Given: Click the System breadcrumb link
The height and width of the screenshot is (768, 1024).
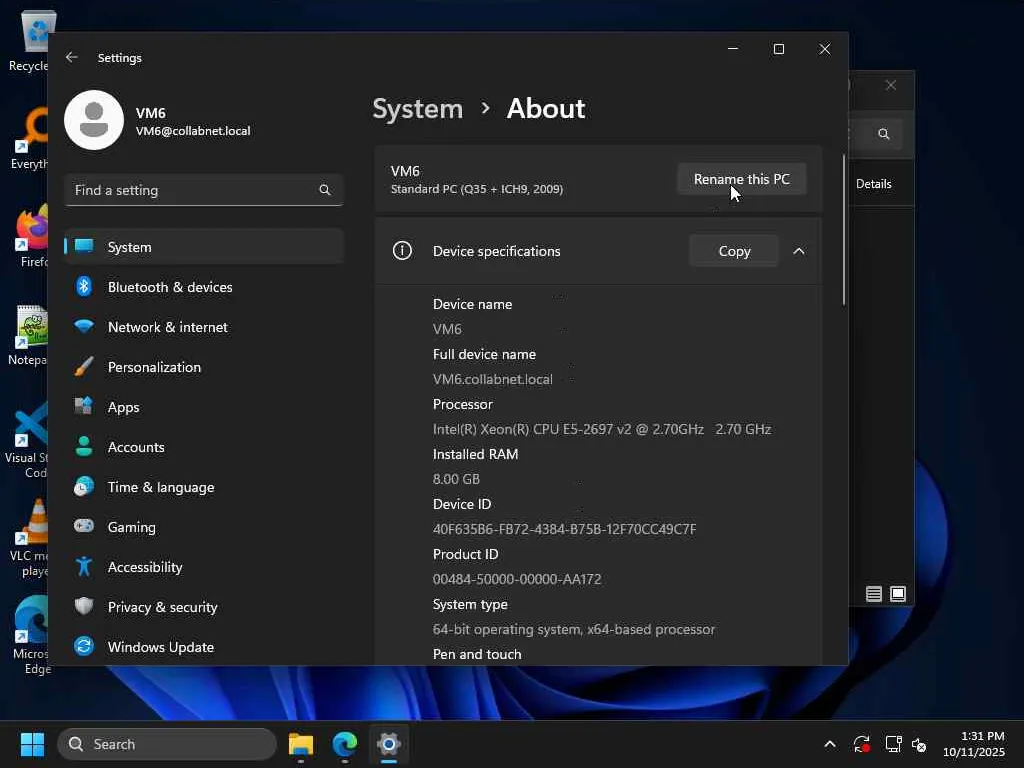Looking at the screenshot, I should (417, 108).
